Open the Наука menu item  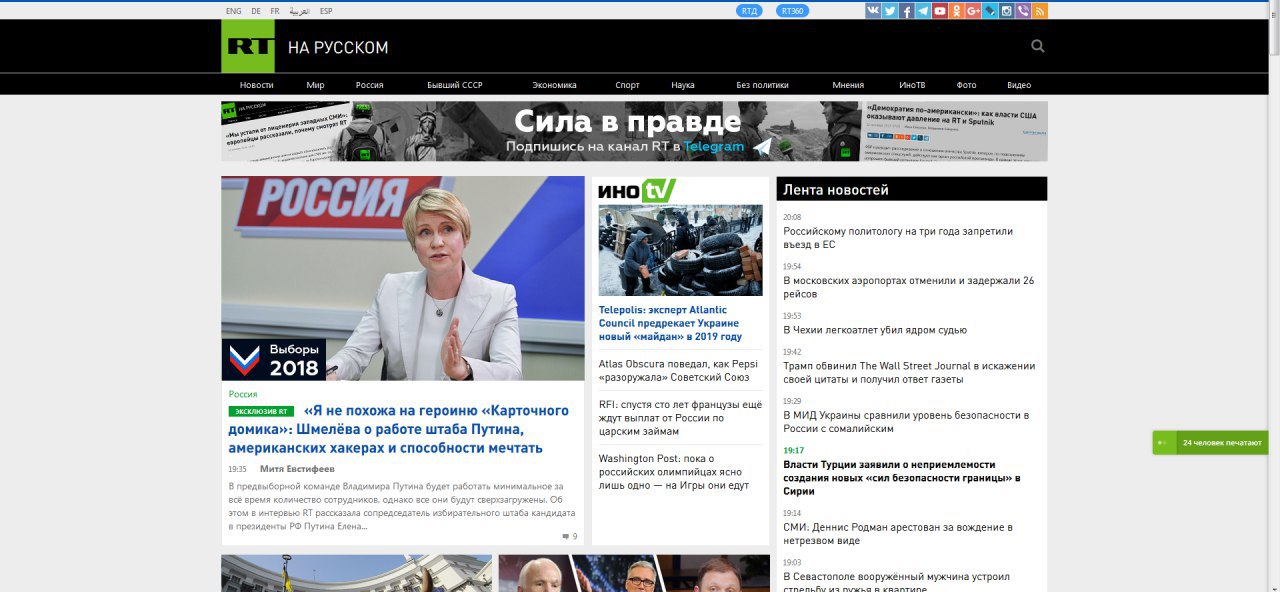click(683, 85)
